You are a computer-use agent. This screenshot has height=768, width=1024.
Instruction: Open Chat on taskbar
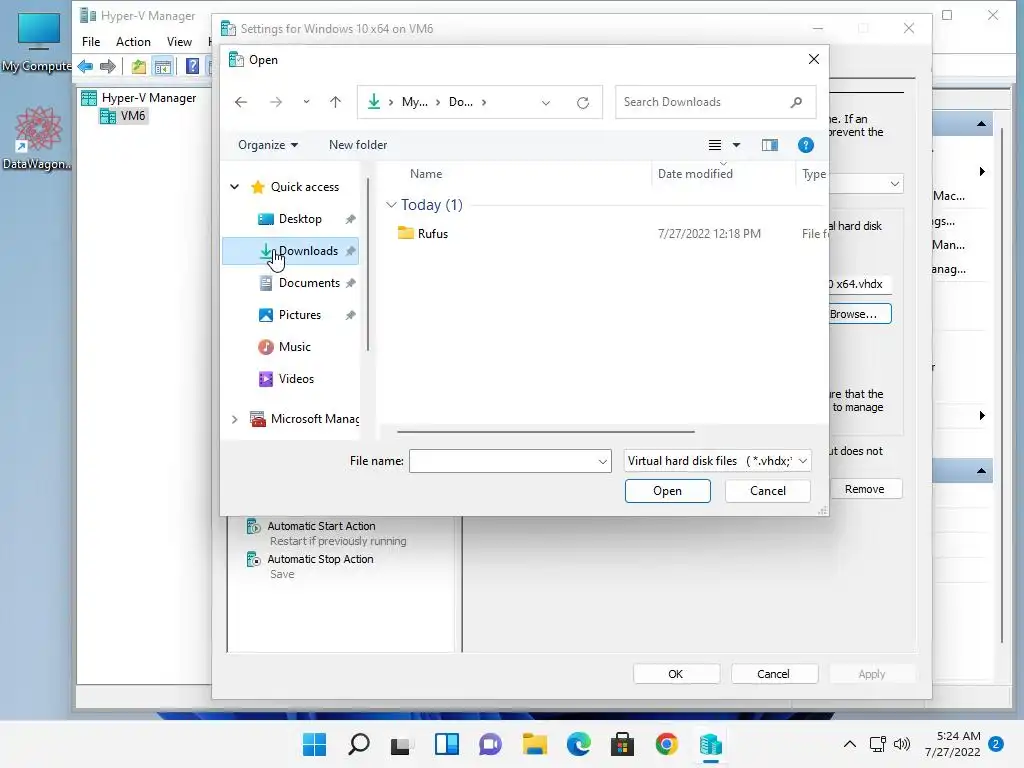pyautogui.click(x=490, y=744)
